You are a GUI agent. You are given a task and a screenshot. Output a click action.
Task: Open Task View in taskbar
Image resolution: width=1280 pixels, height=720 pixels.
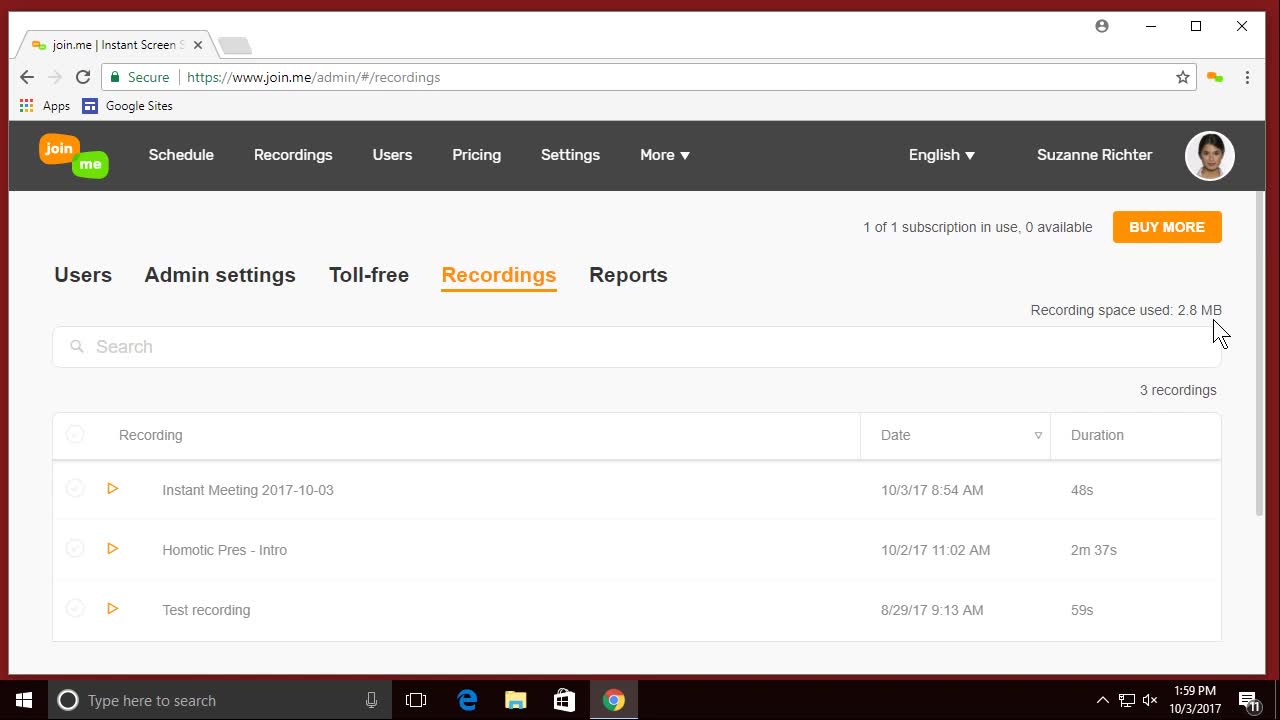416,700
